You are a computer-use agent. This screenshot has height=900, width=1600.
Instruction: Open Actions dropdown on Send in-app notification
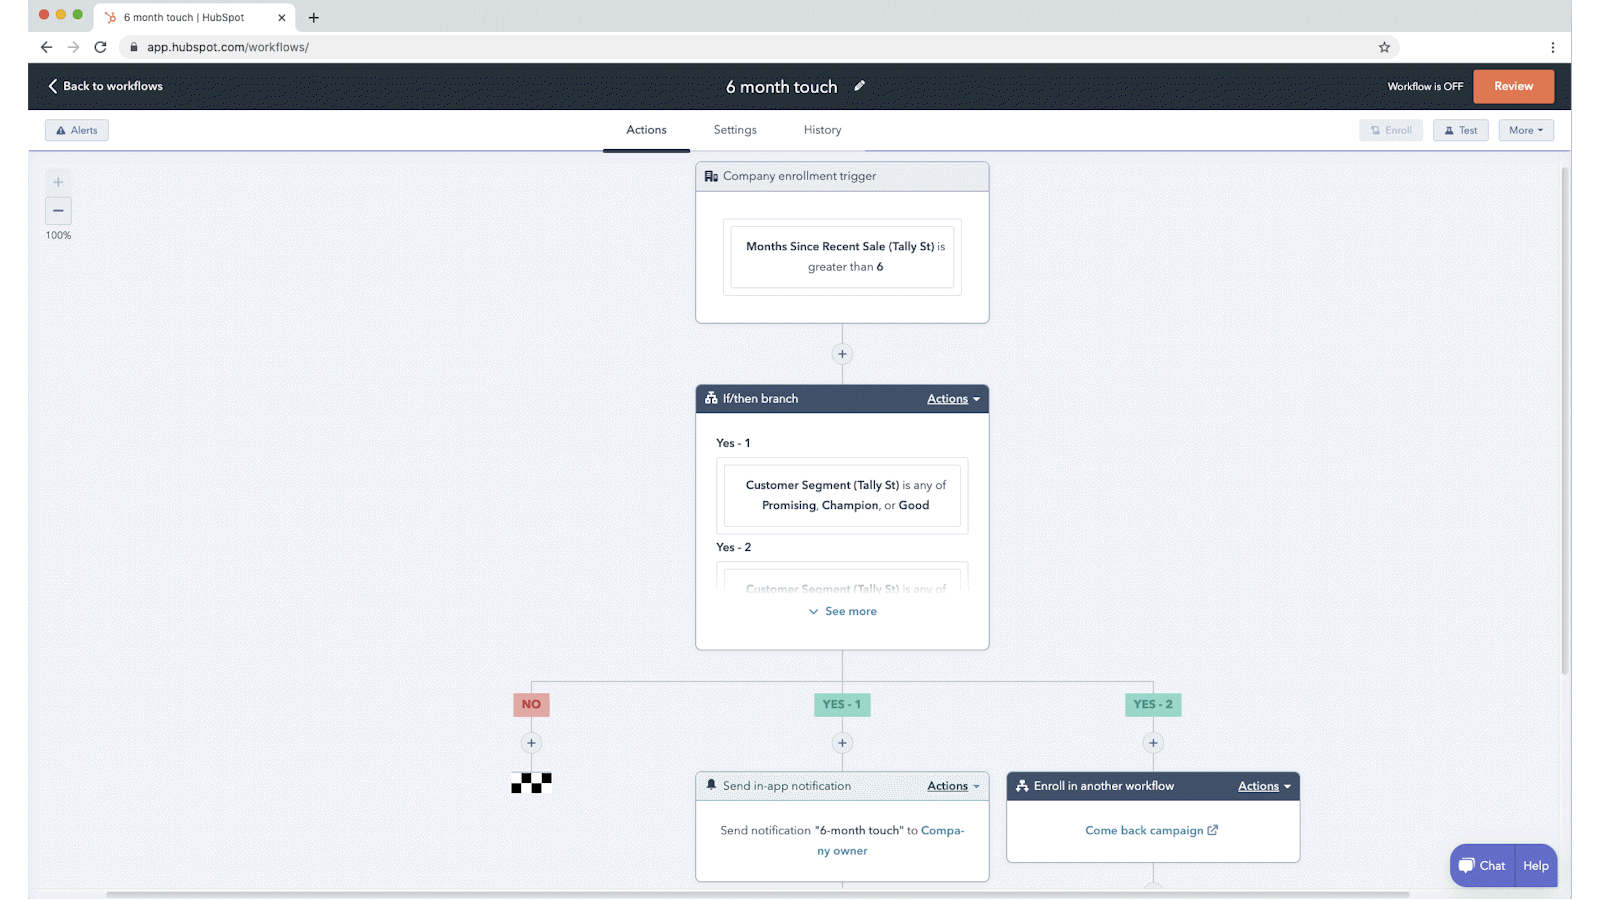[x=952, y=786]
